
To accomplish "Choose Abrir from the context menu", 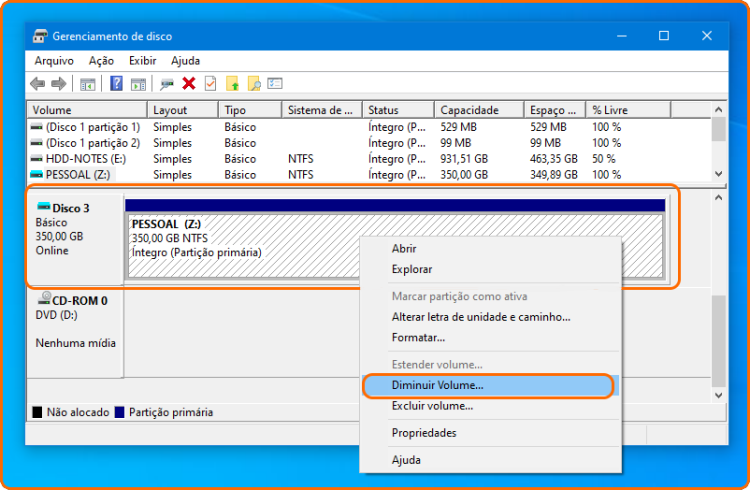I will coord(491,248).
